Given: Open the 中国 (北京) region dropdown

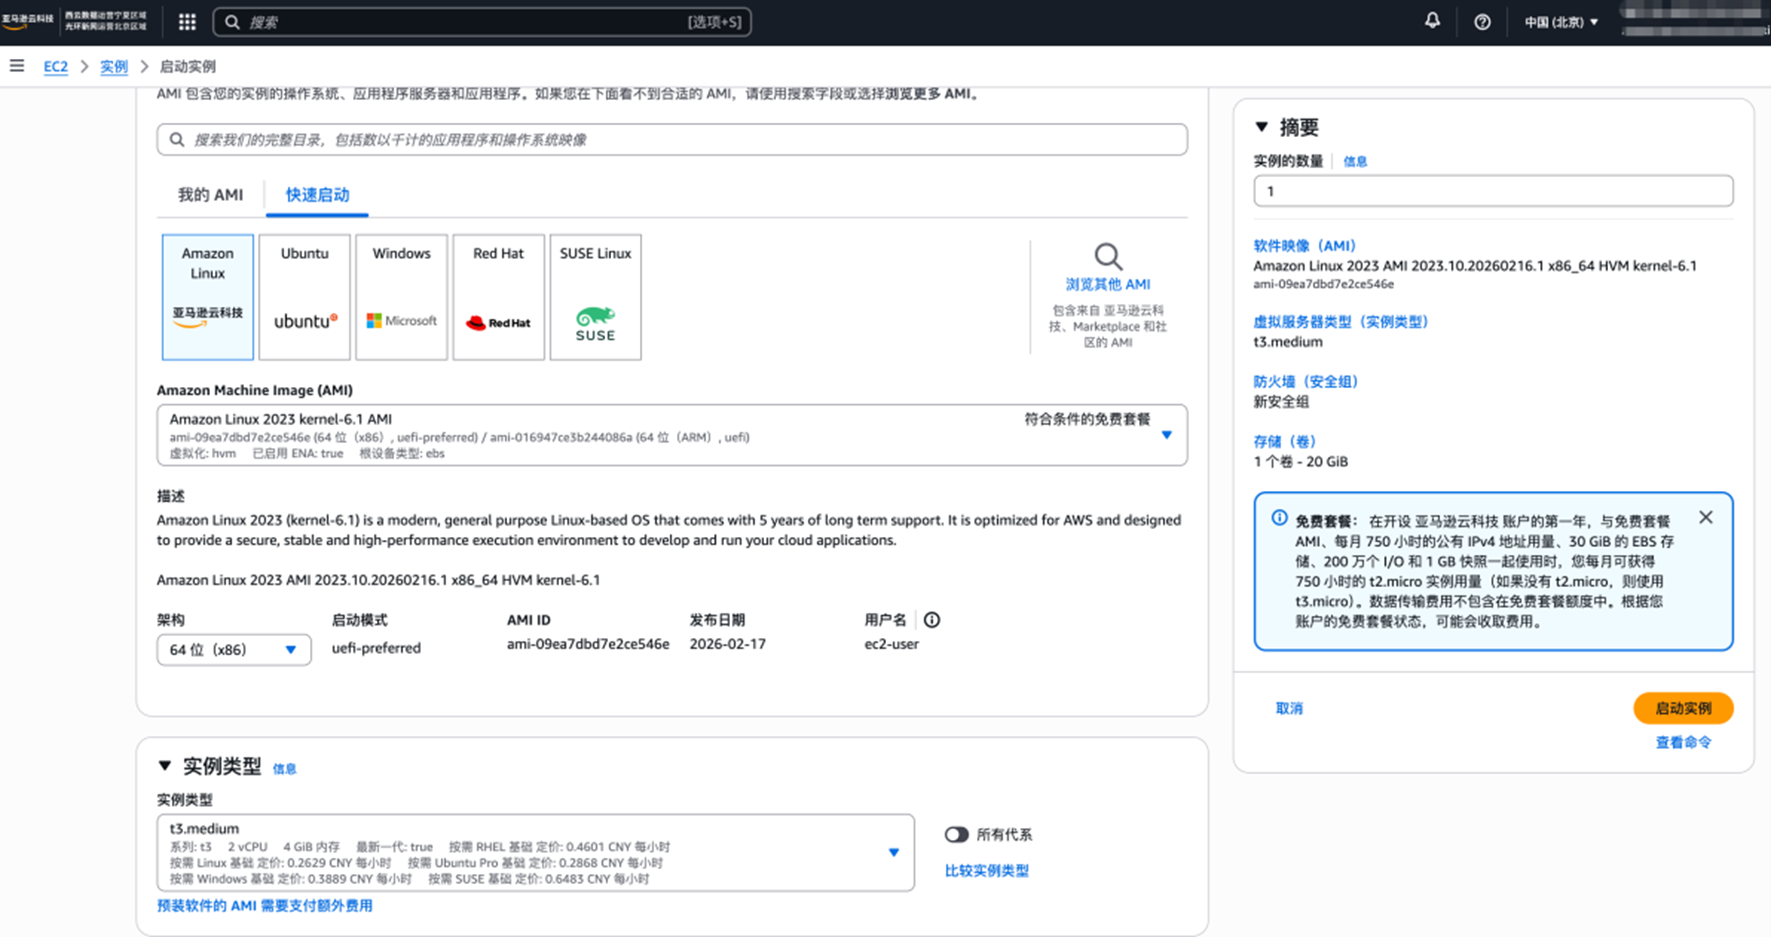Looking at the screenshot, I should (1561, 22).
